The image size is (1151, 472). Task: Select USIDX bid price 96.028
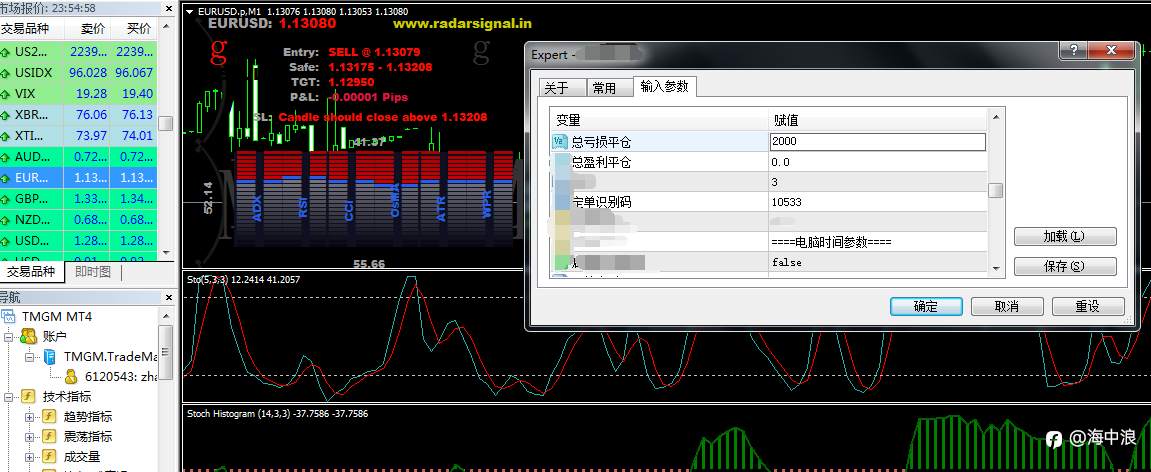(x=88, y=73)
